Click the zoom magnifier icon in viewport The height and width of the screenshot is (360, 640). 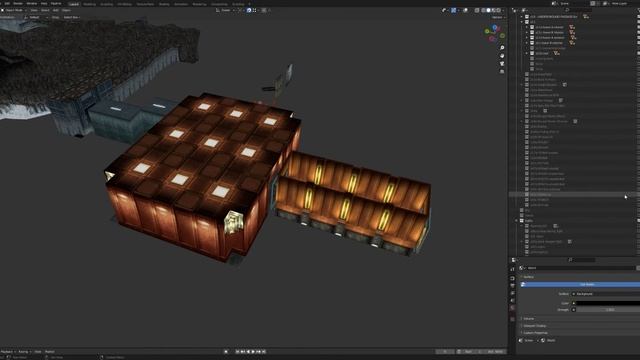[502, 48]
